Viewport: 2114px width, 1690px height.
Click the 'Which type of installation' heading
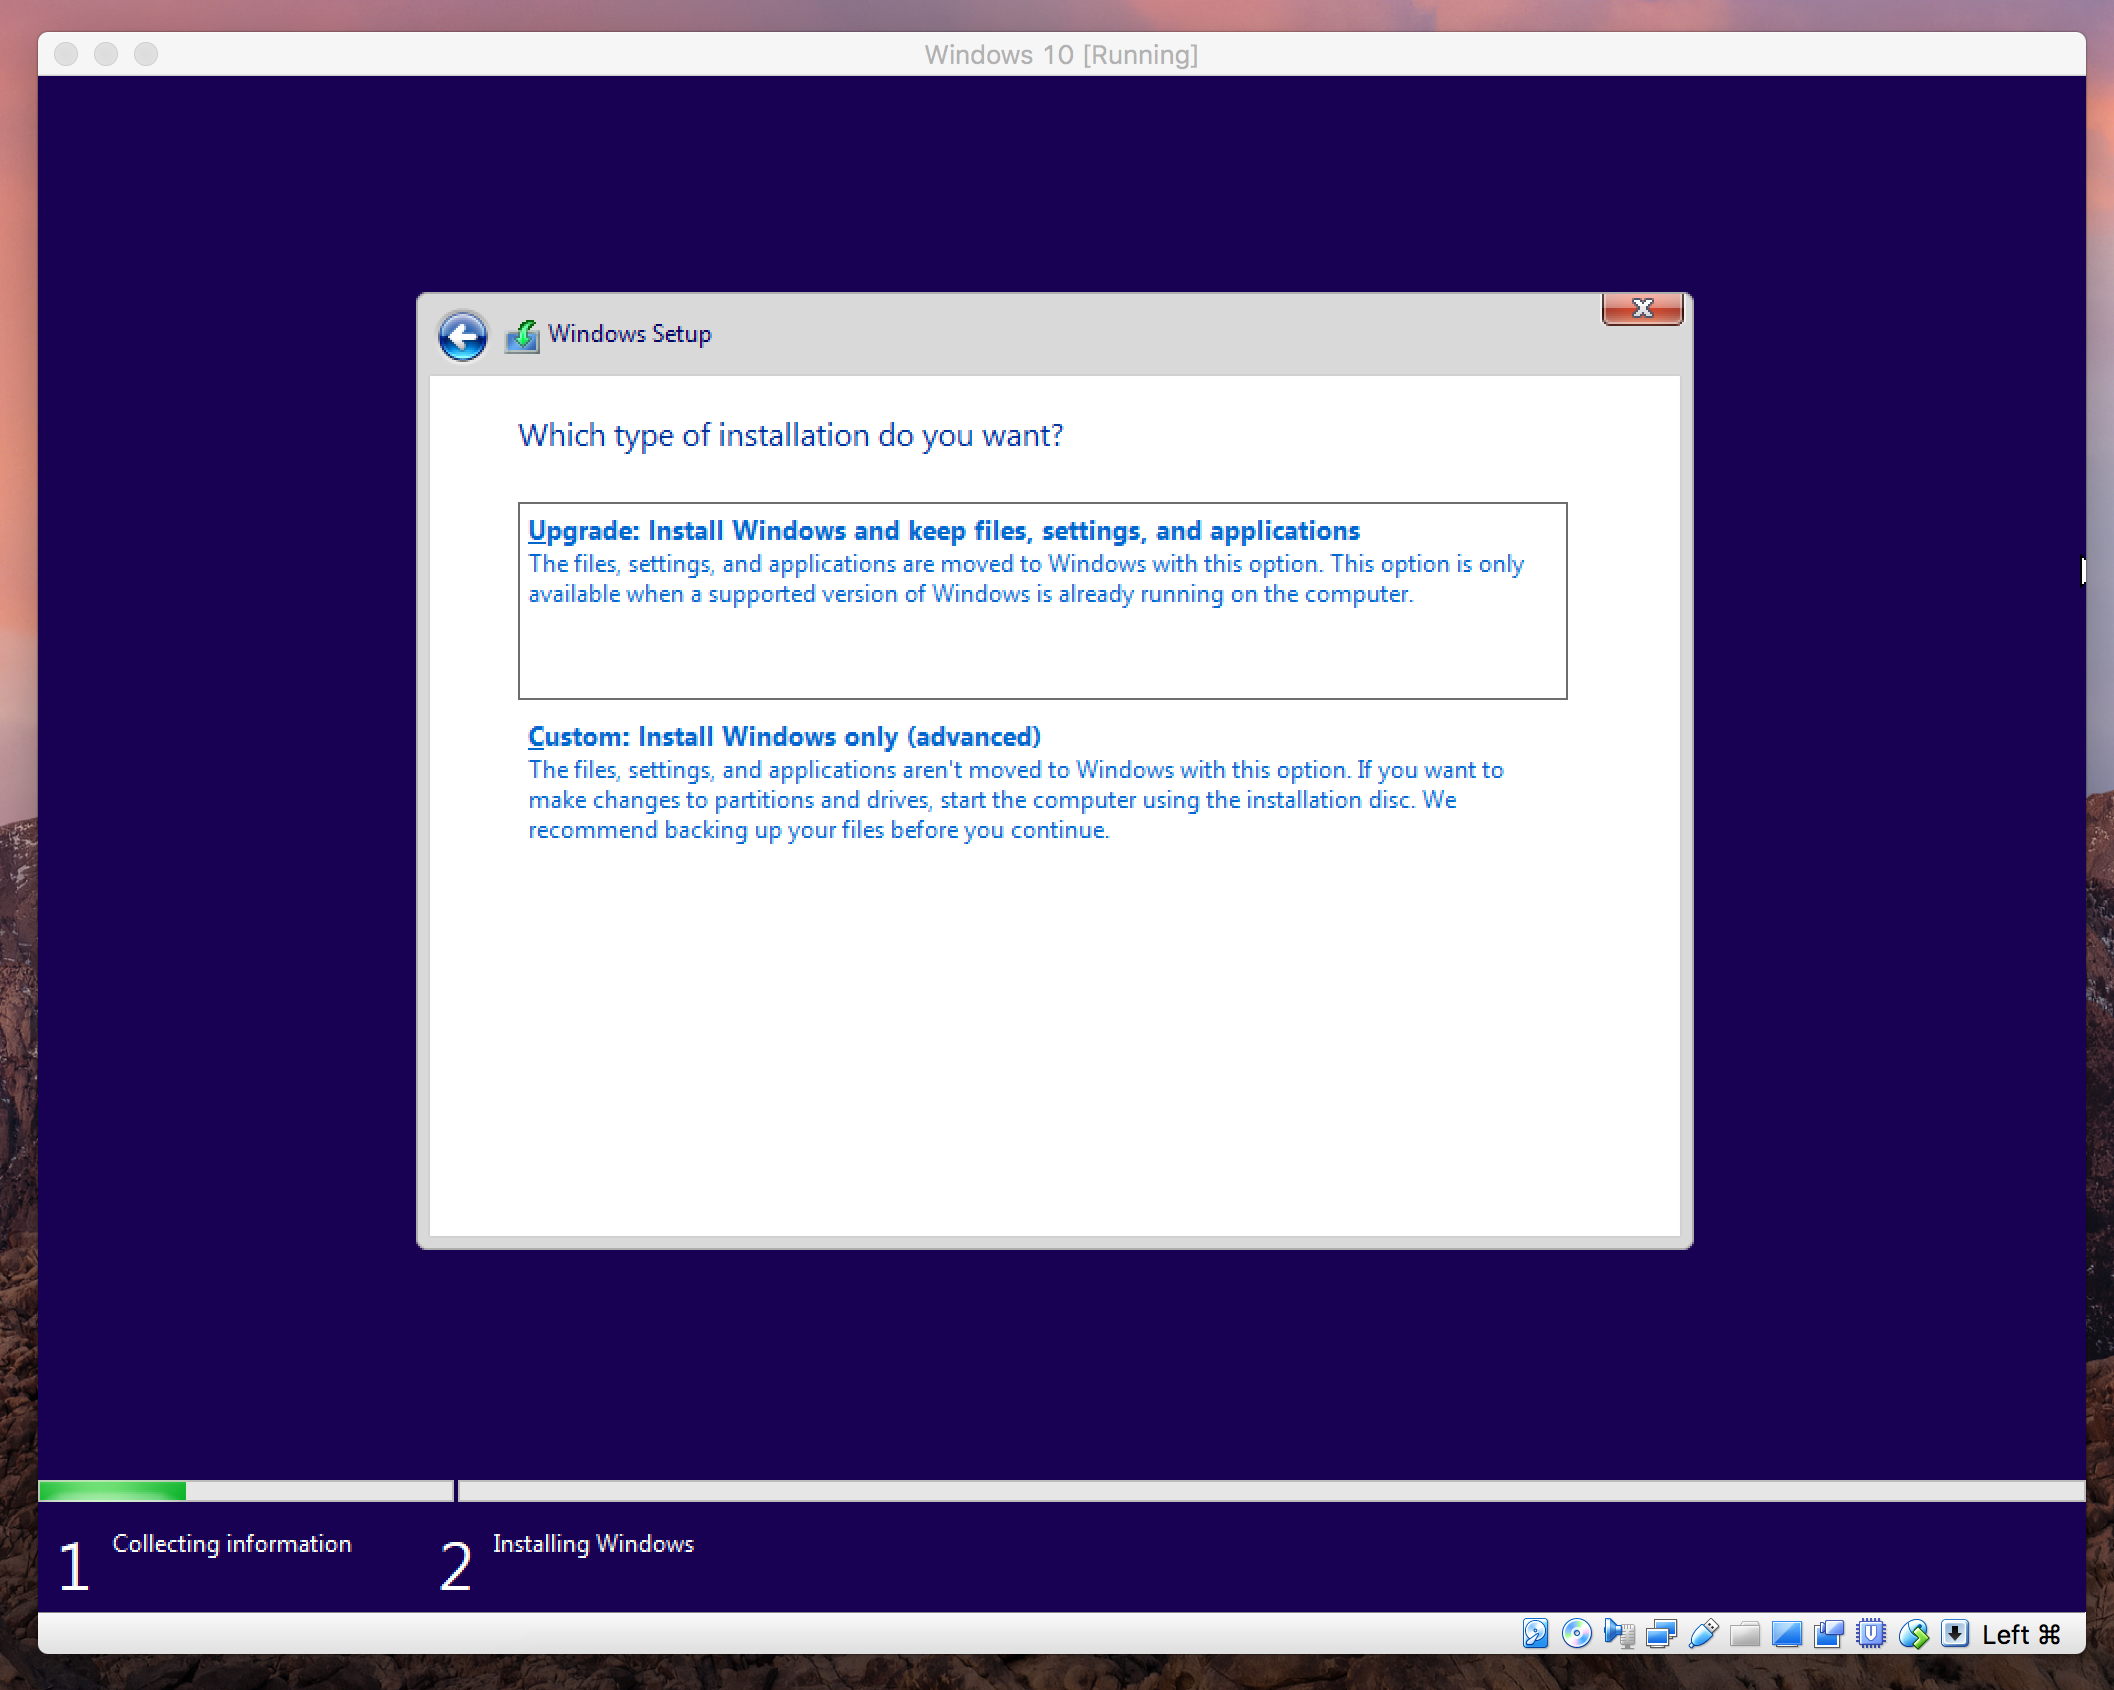[790, 436]
